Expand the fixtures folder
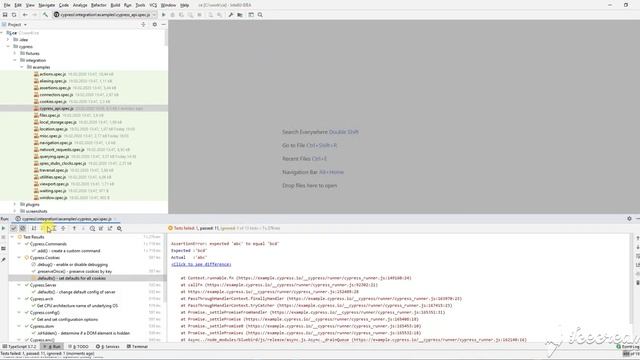The image size is (640, 360). (x=15, y=53)
